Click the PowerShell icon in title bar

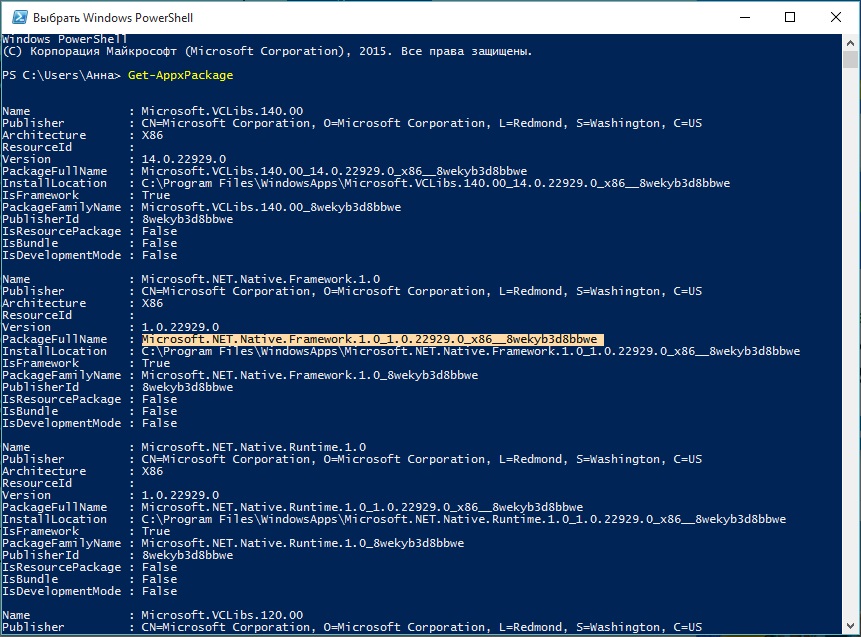[x=17, y=18]
